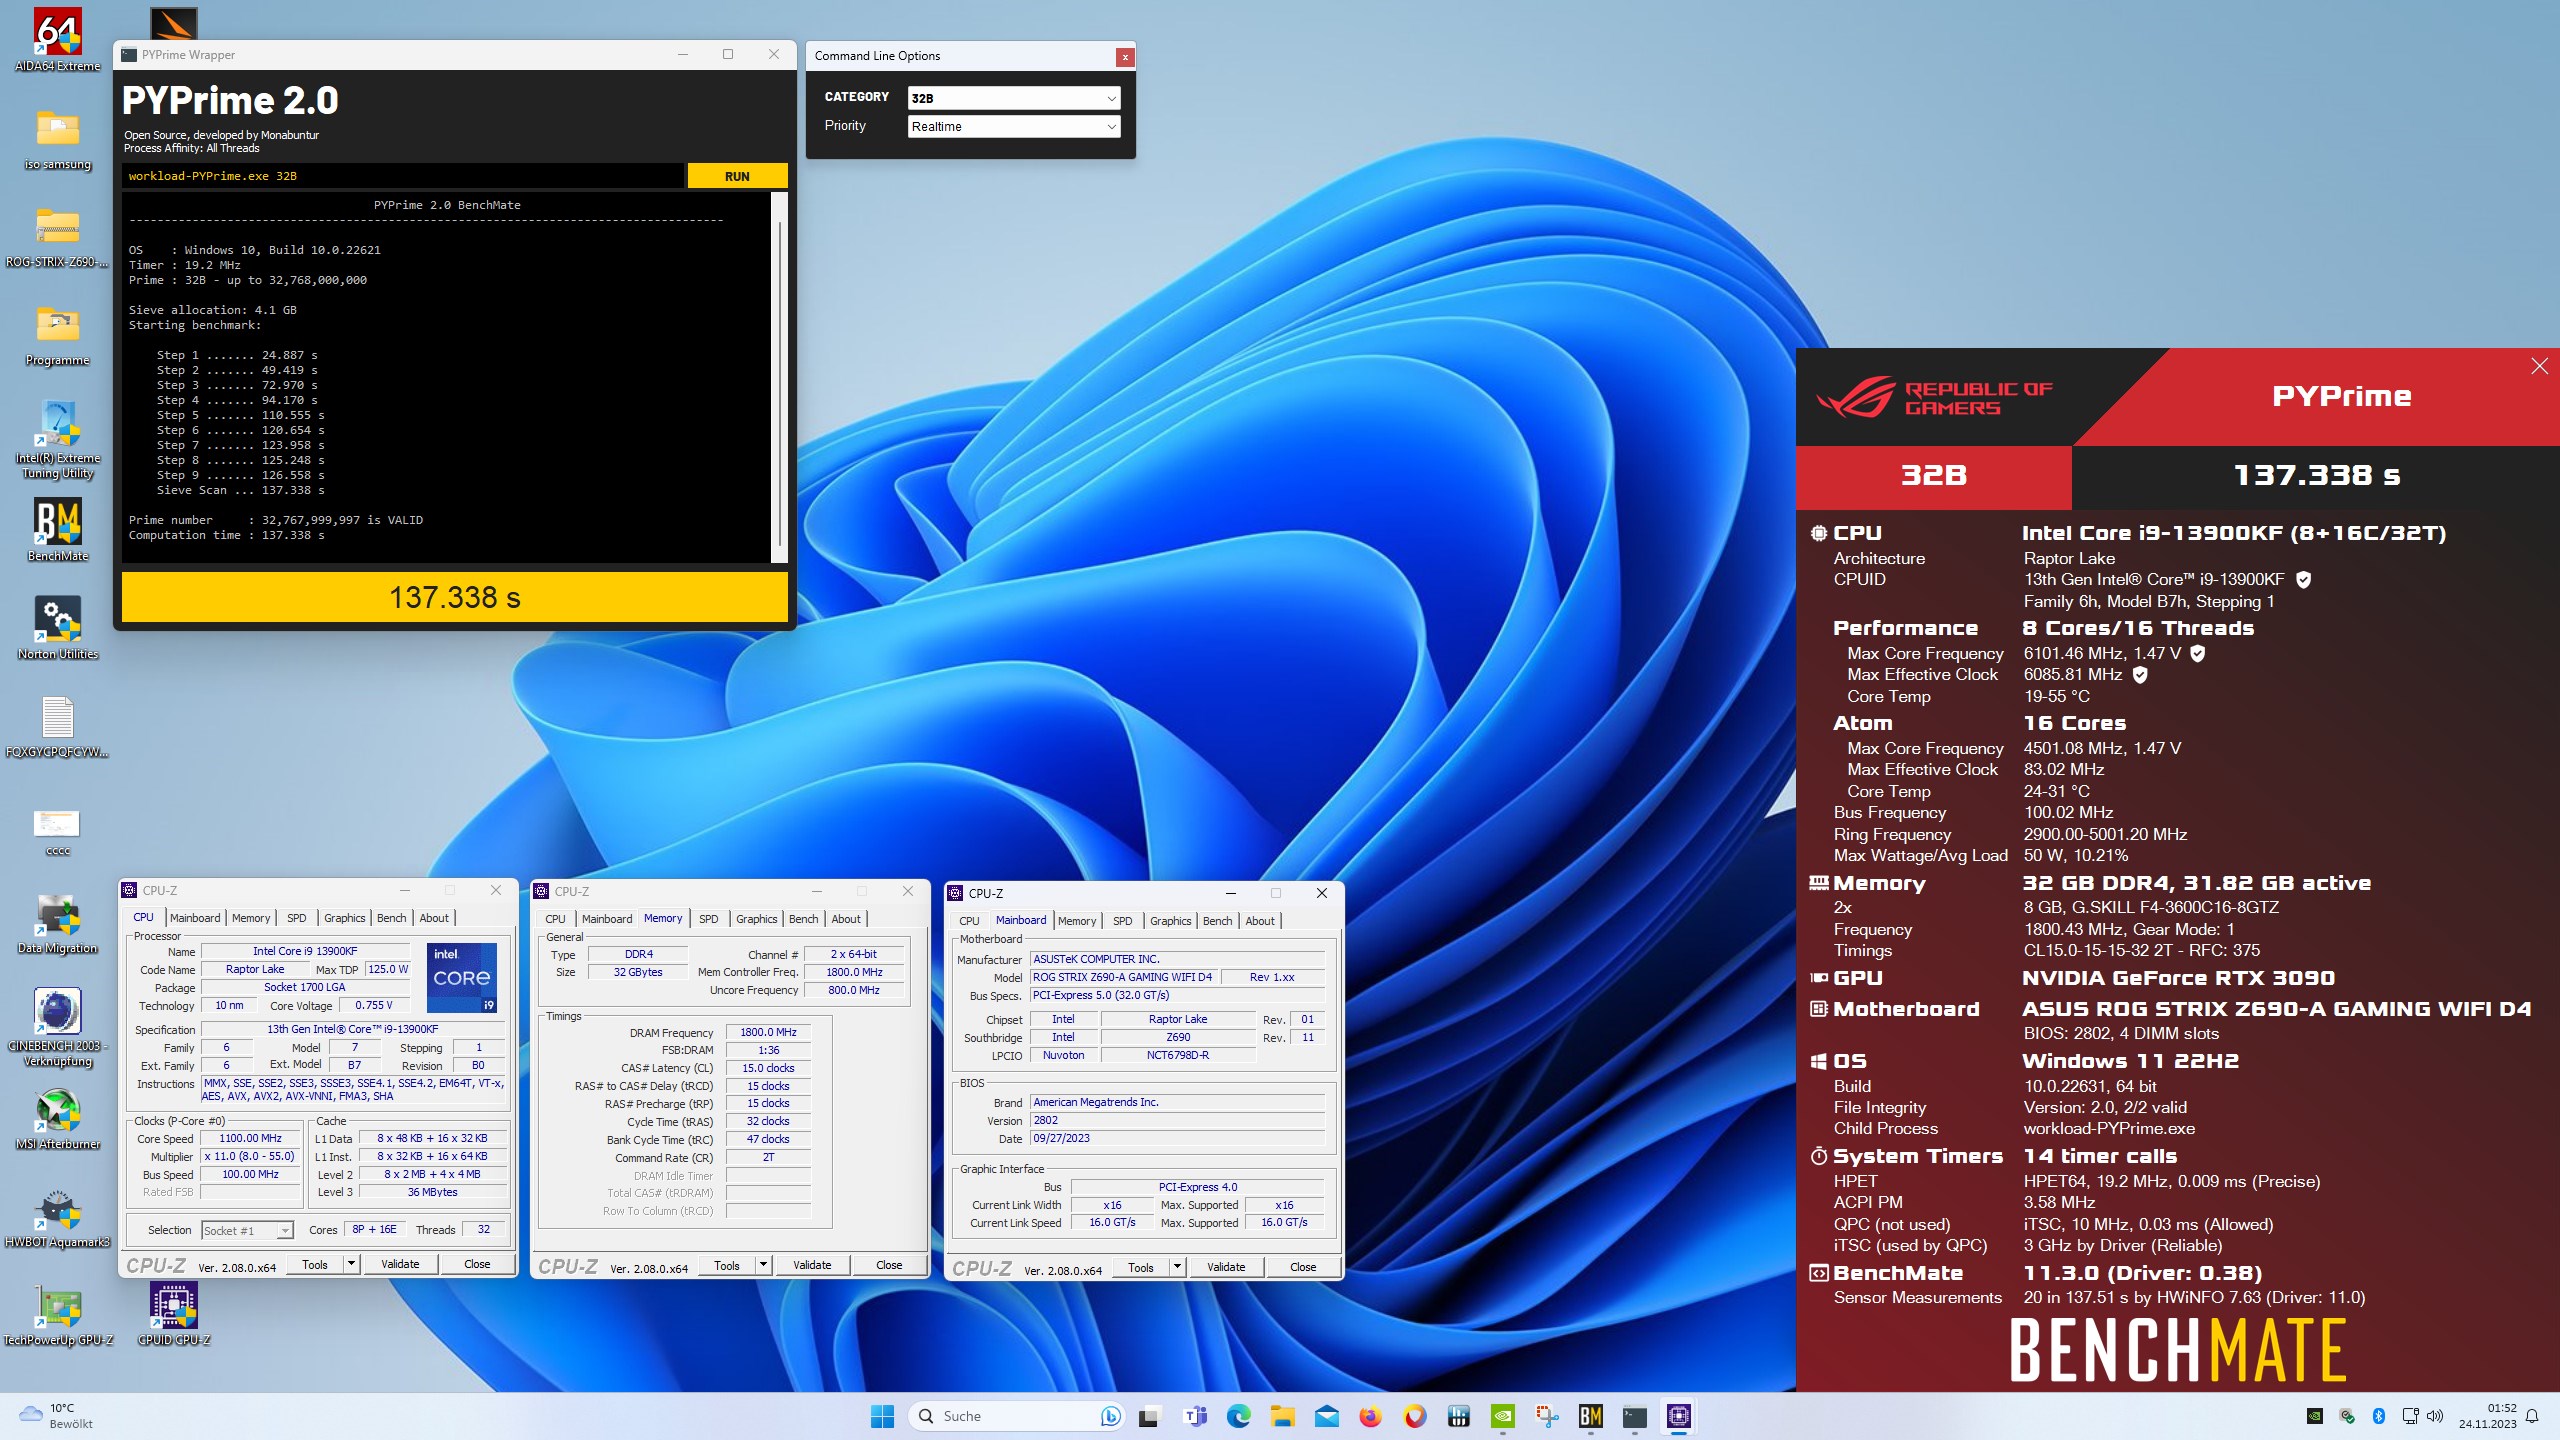Click Close in middle CPU-Z window
Viewport: 2560px width, 1440px height.
(x=889, y=1265)
